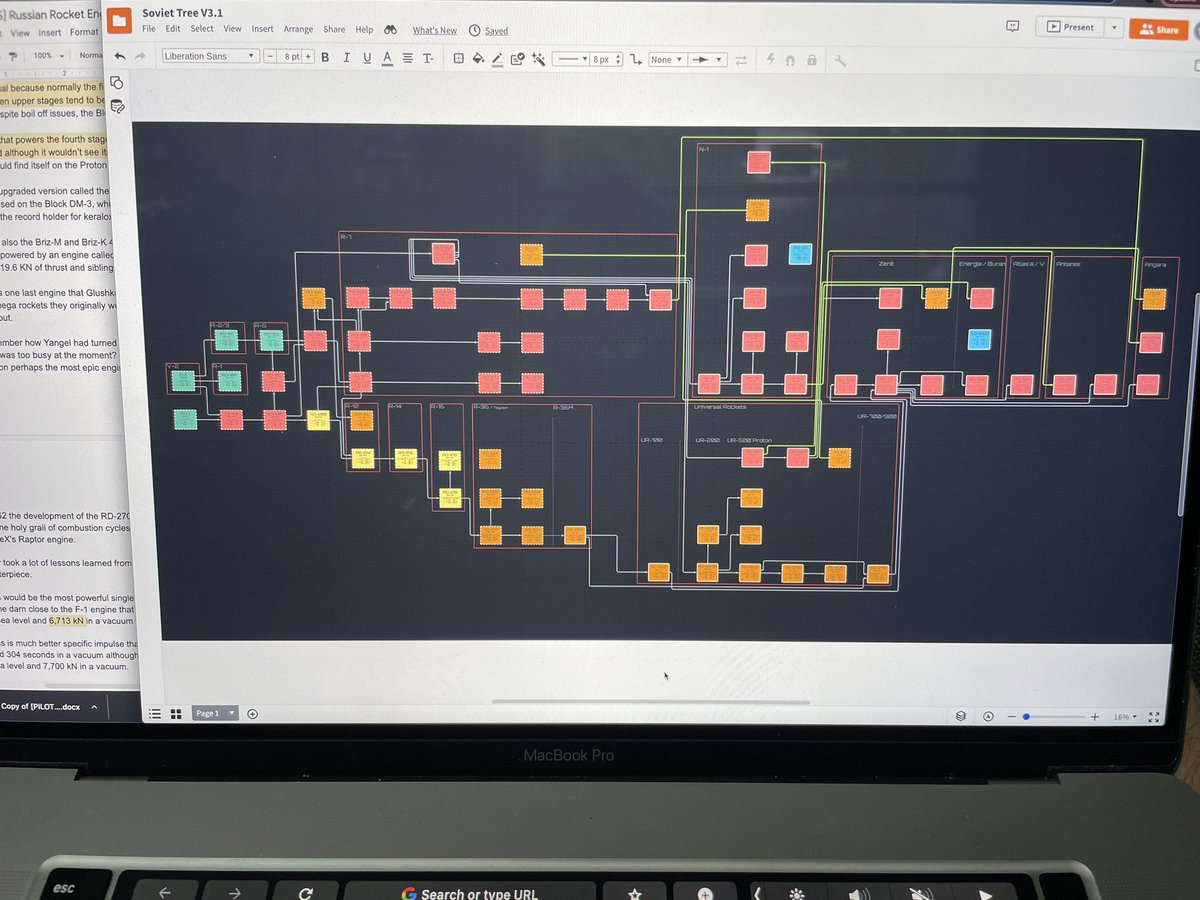1200x900 pixels.
Task: Open the What's New link
Action: pos(434,30)
